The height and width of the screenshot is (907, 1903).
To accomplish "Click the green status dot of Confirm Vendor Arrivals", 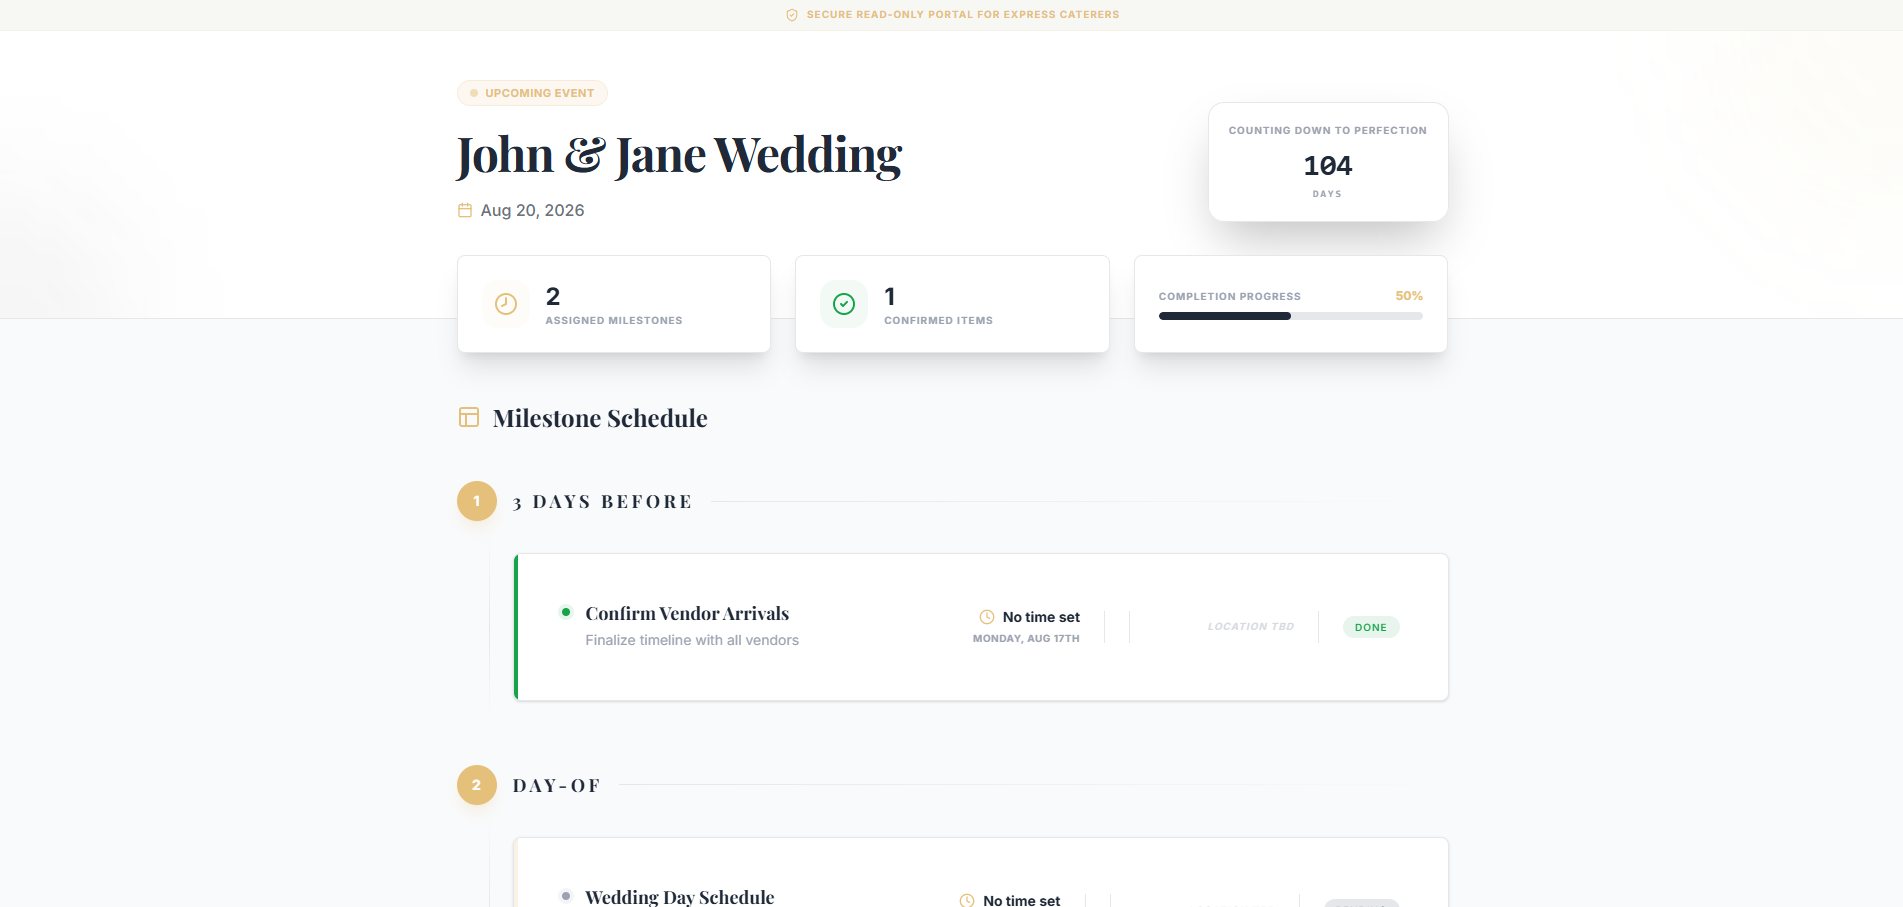I will (566, 612).
